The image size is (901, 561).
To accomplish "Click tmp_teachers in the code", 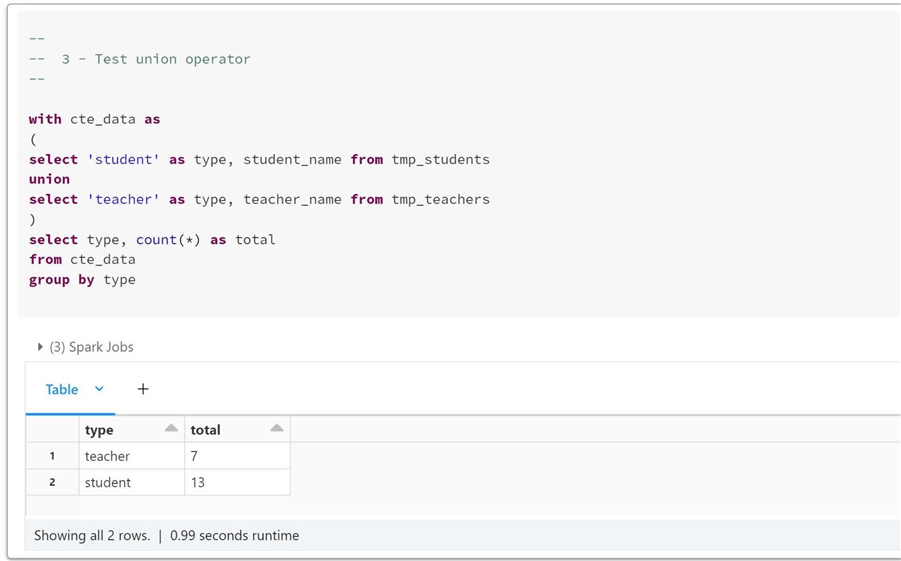I will tap(441, 199).
